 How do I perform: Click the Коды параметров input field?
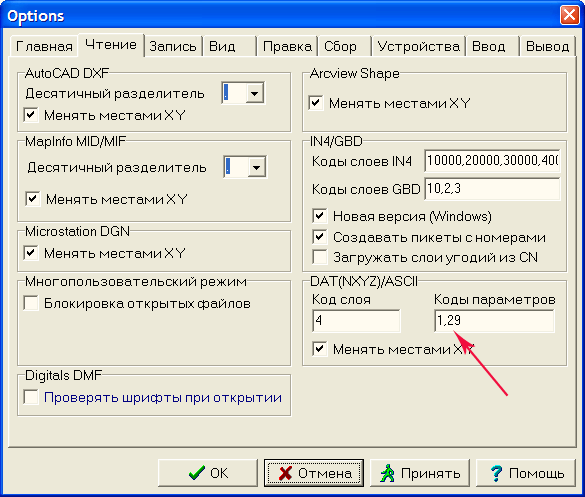click(494, 321)
